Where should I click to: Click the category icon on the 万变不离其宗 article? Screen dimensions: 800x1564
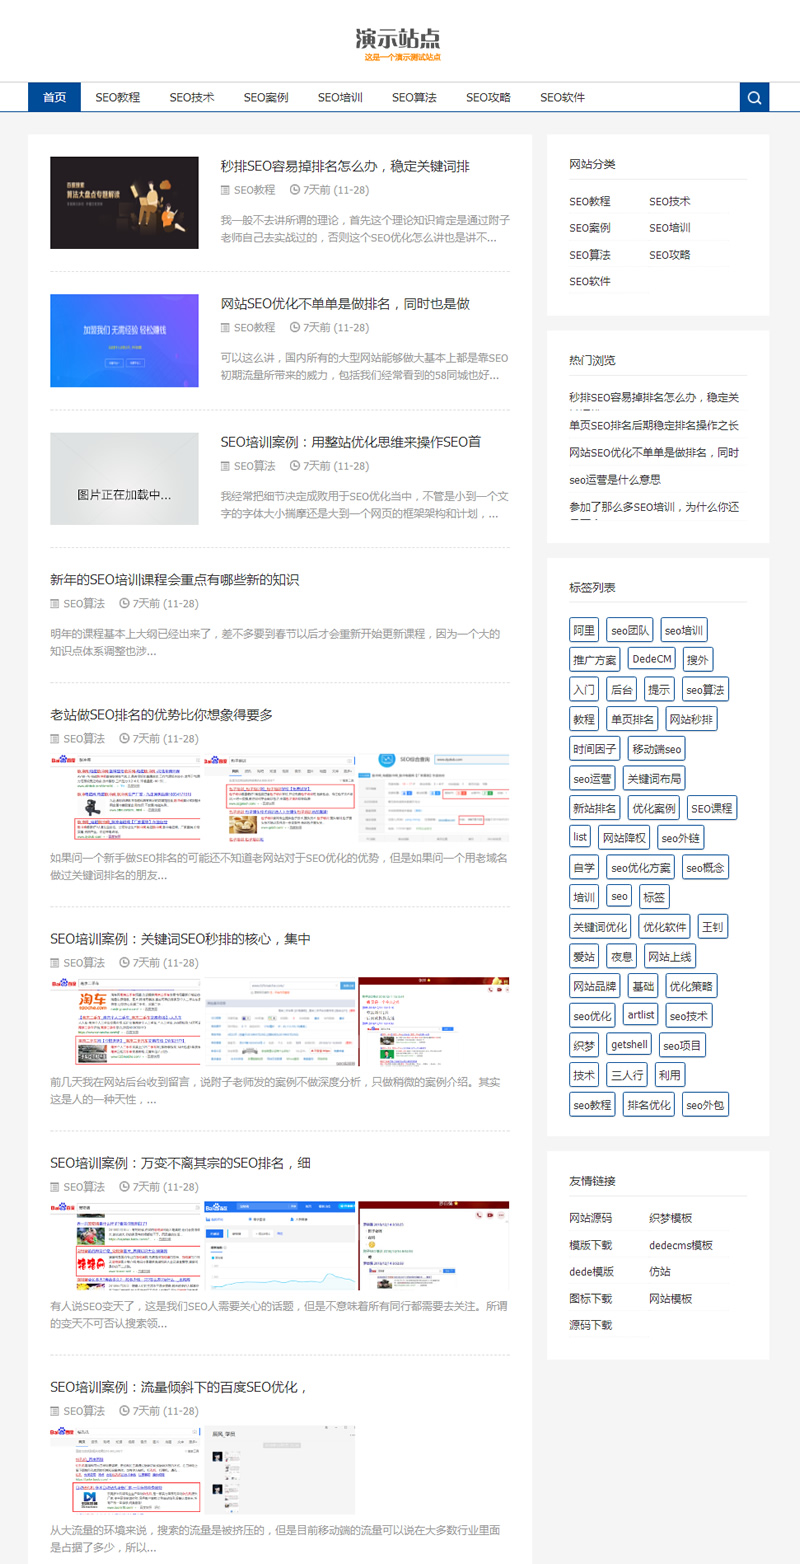coord(54,1186)
